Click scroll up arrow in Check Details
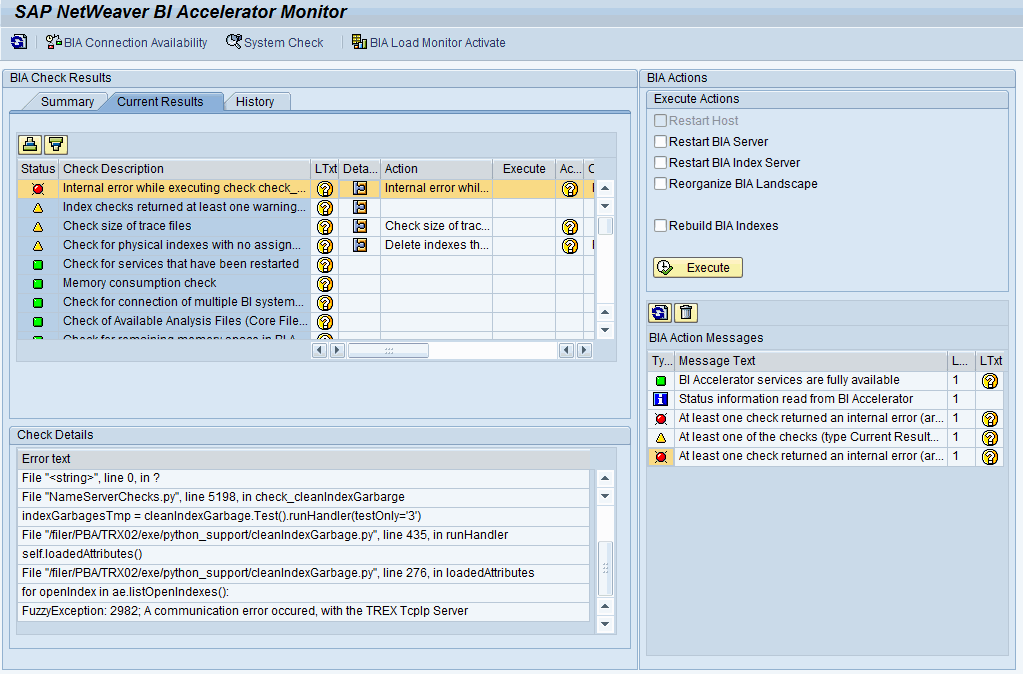 pos(605,478)
